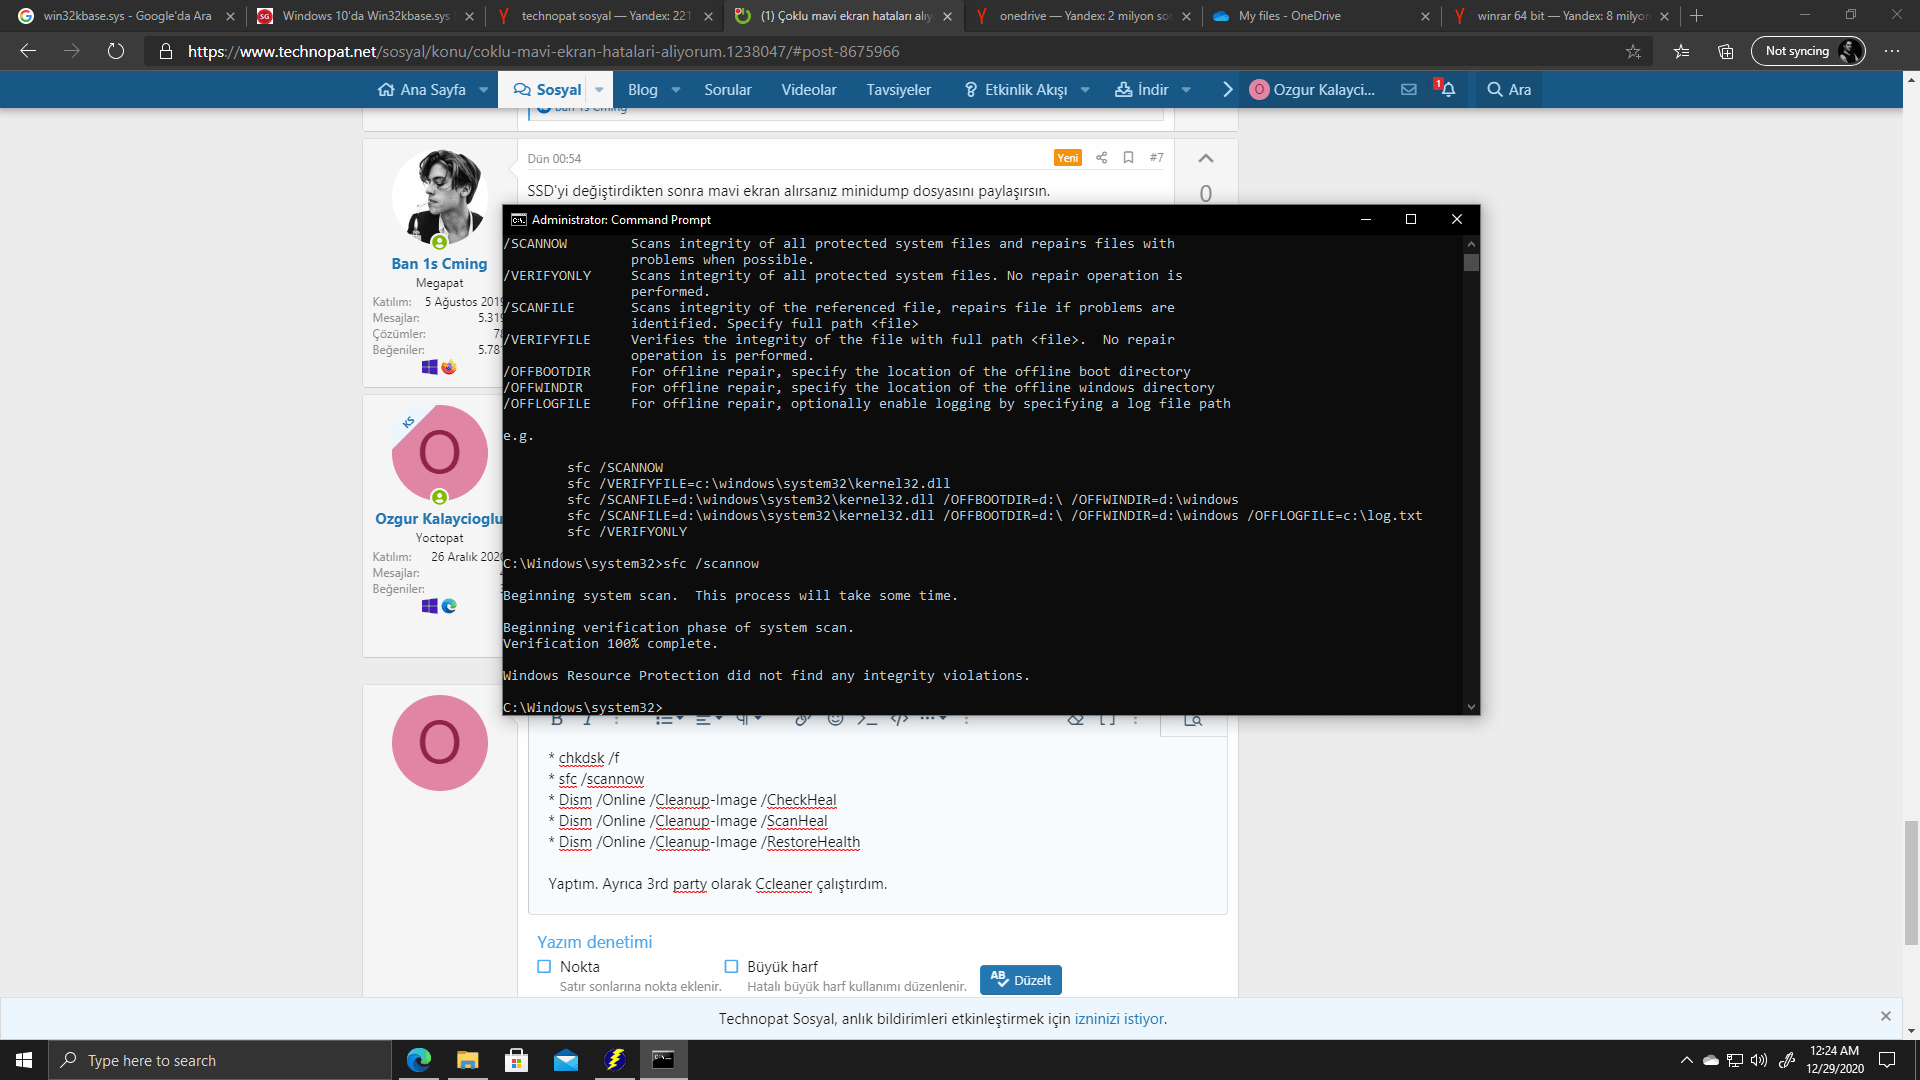This screenshot has width=1920, height=1080.
Task: Refresh the page with the reload button
Action: 116,52
